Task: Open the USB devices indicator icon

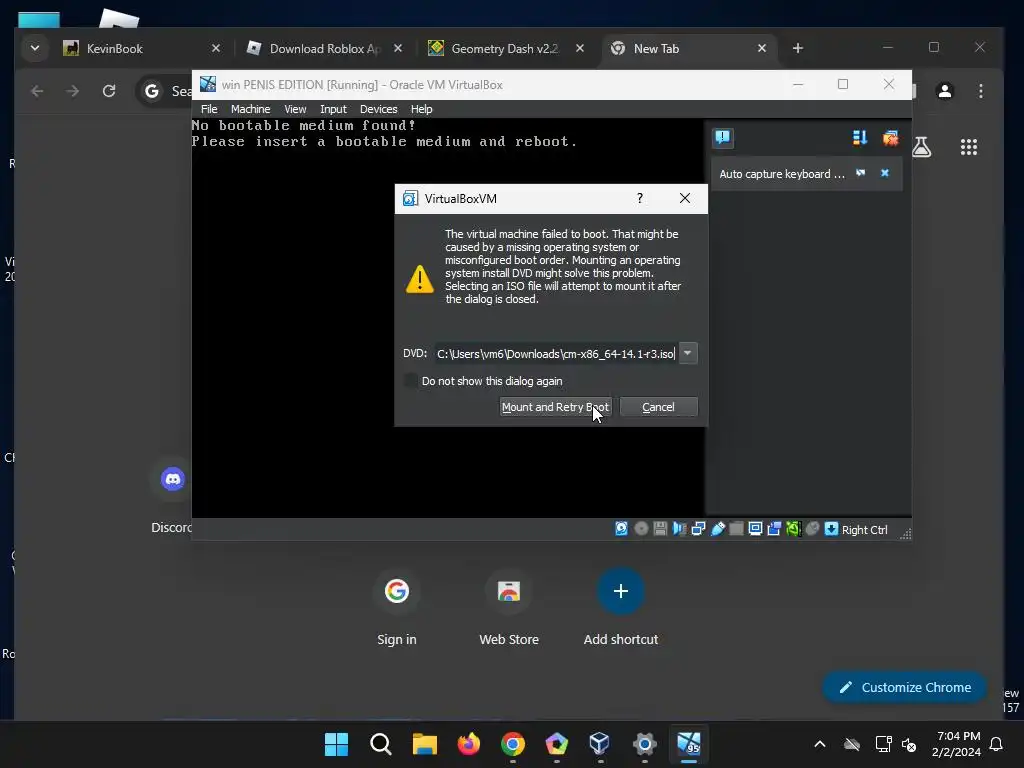Action: [x=717, y=529]
